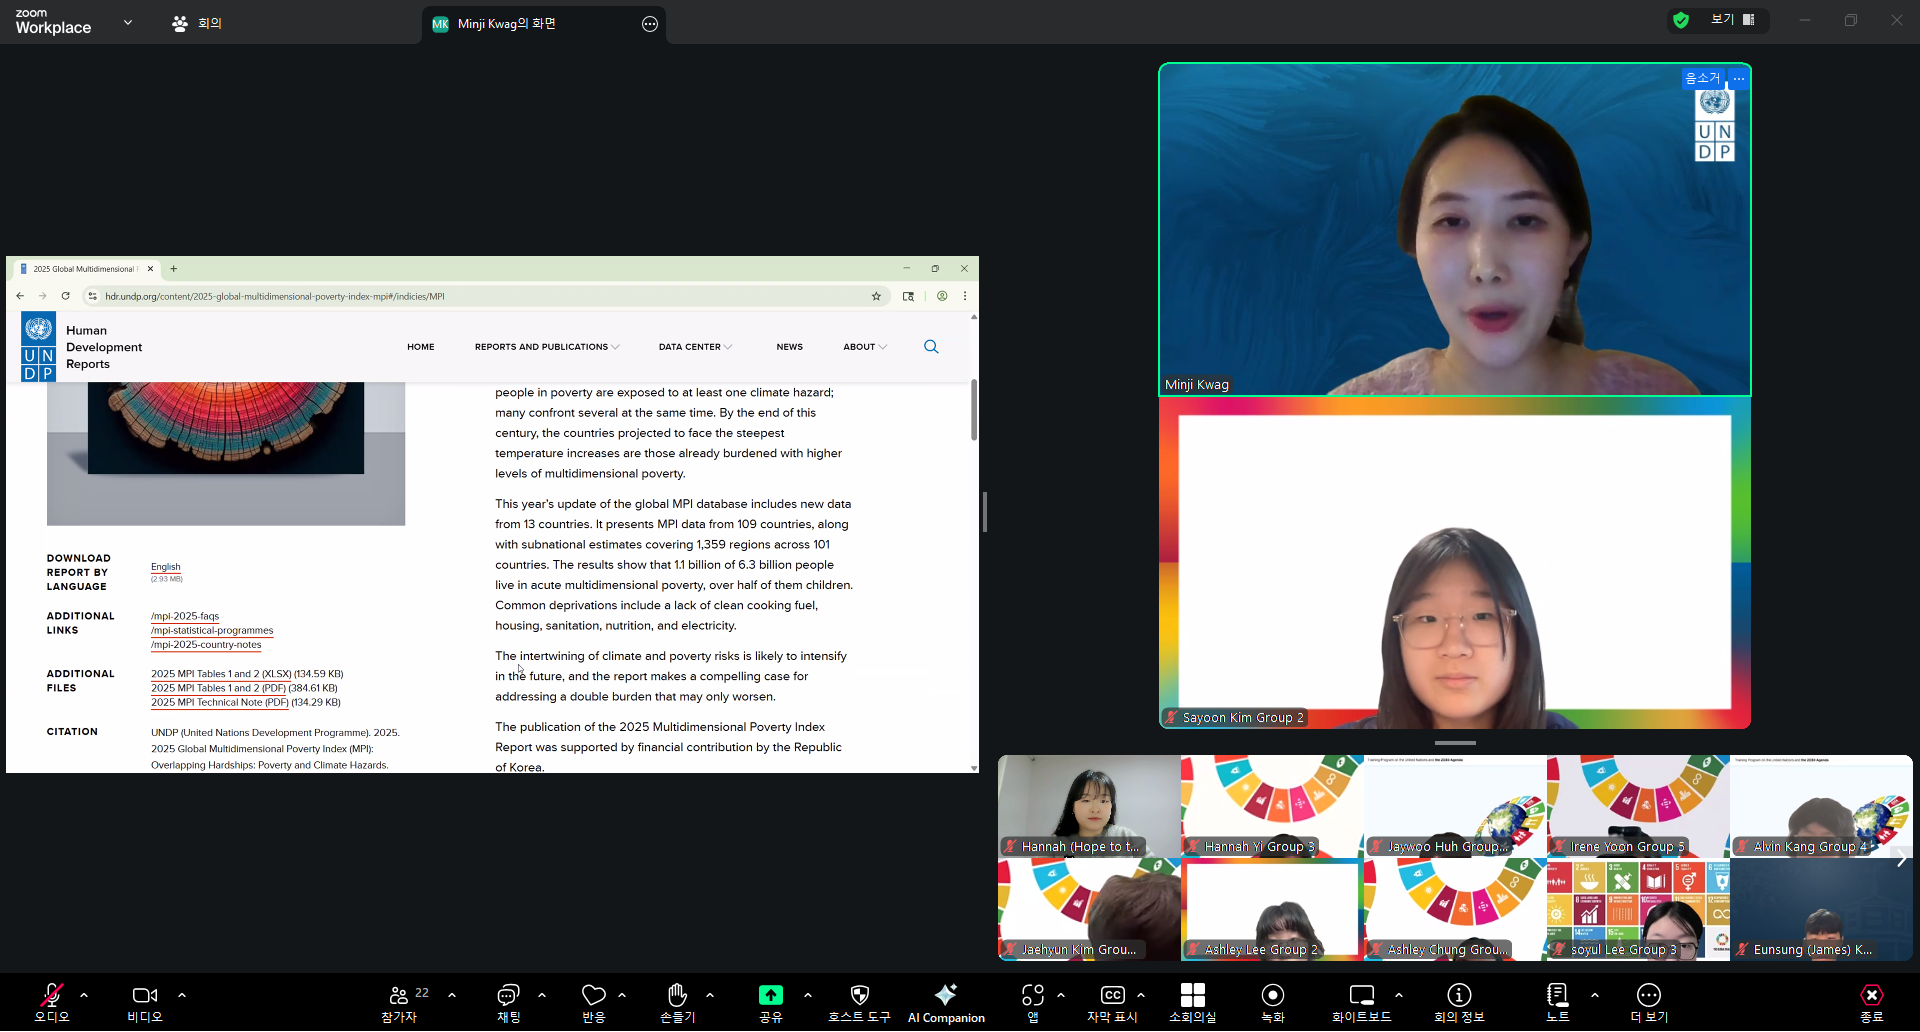Image resolution: width=1920 pixels, height=1032 pixels.
Task: Toggle the video camera button
Action: (145, 1002)
